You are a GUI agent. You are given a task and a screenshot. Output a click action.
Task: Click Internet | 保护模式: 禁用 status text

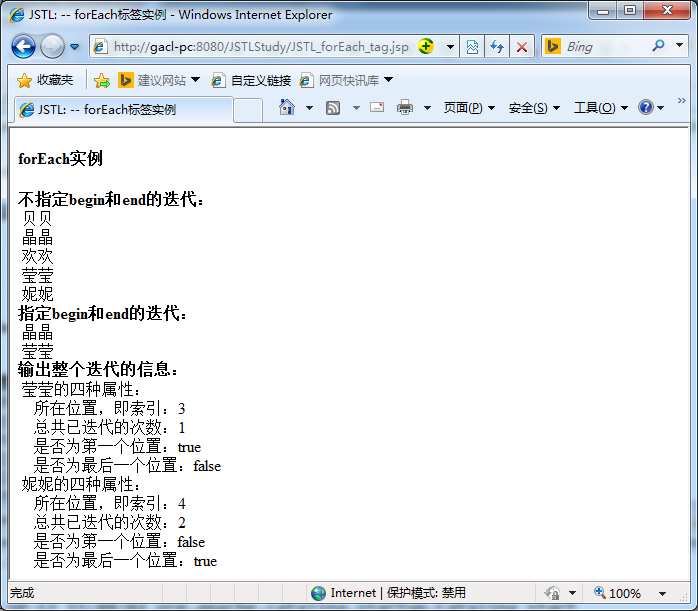pyautogui.click(x=398, y=593)
